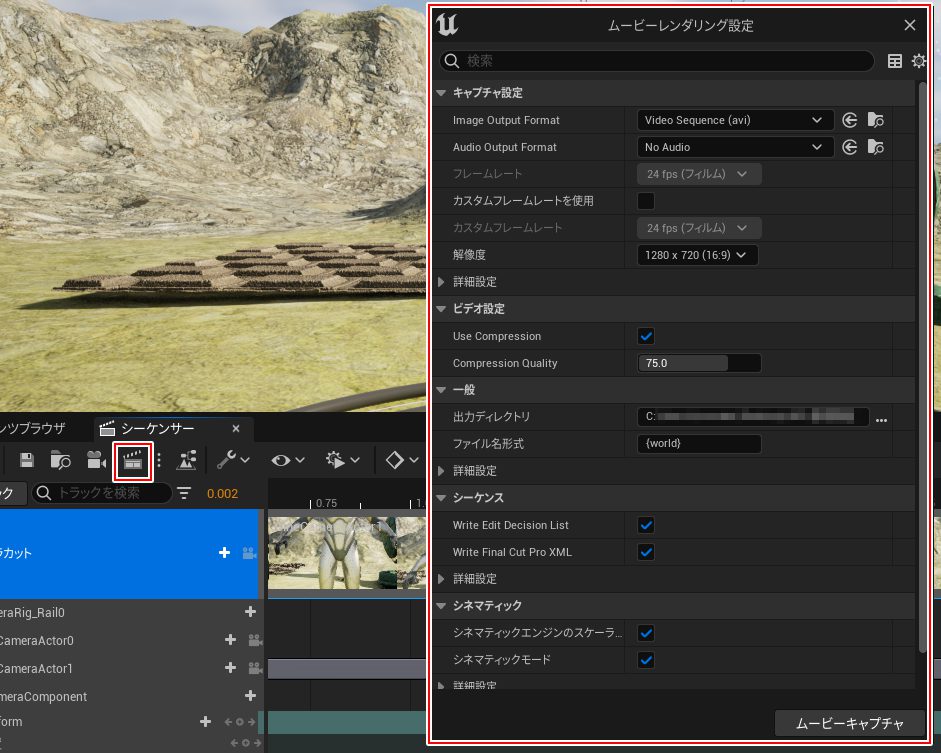The image size is (941, 753).
Task: Enable カスタムフレームレートを使用 checkbox
Action: click(646, 201)
